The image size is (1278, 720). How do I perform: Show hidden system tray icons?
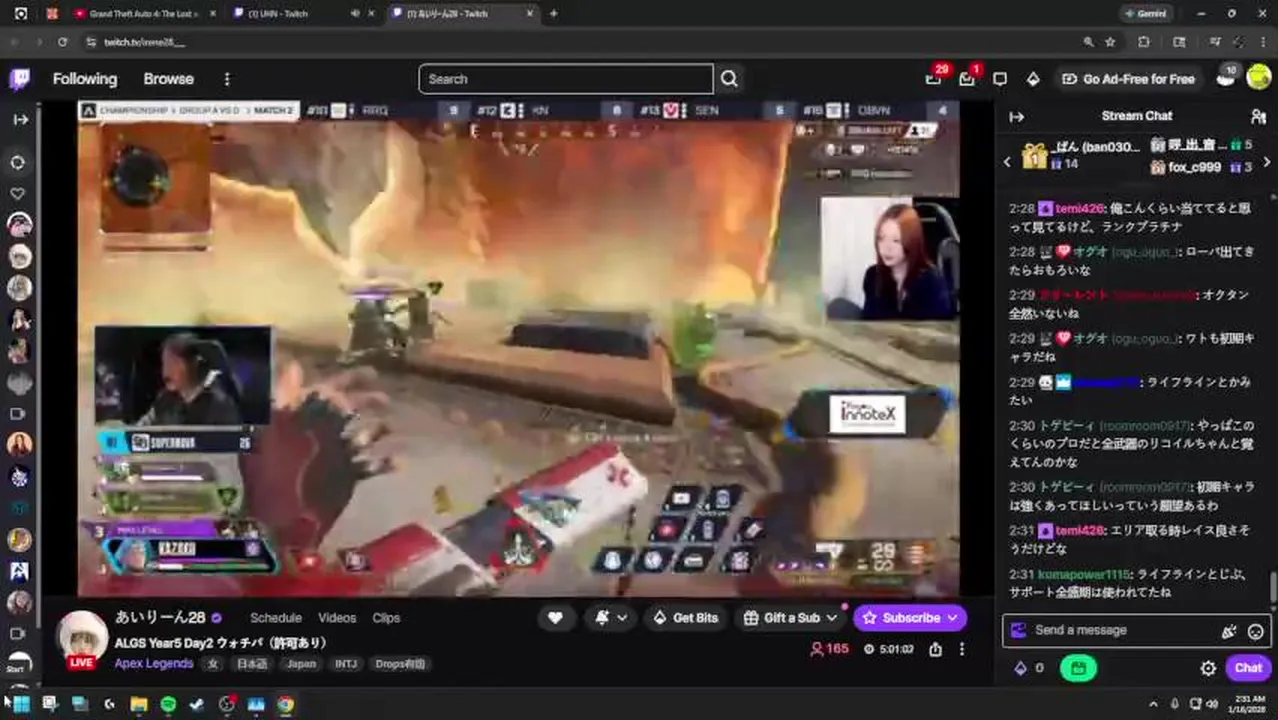tap(1153, 704)
